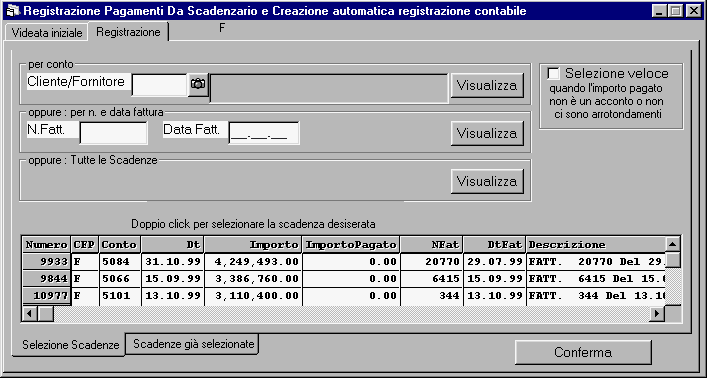707x378 pixels.
Task: Click the ImportoPagato column header
Action: [x=351, y=245]
